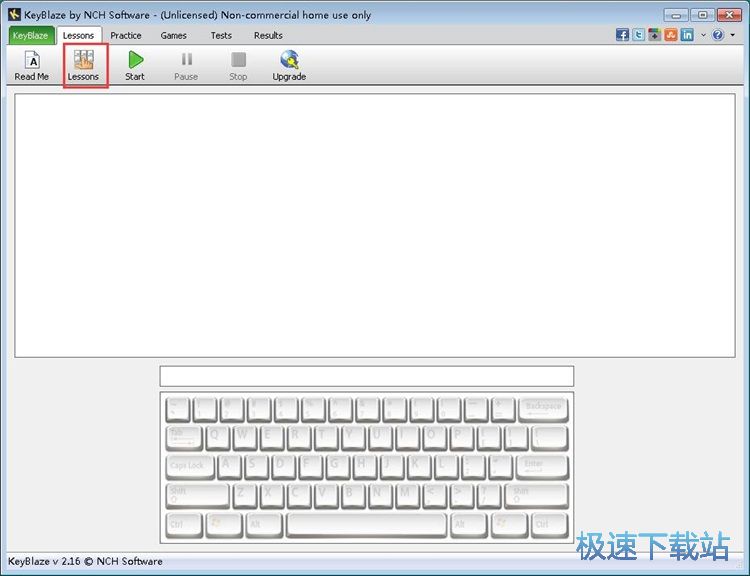Switch to the Games tab
Screen dimensions: 750x576
click(174, 35)
